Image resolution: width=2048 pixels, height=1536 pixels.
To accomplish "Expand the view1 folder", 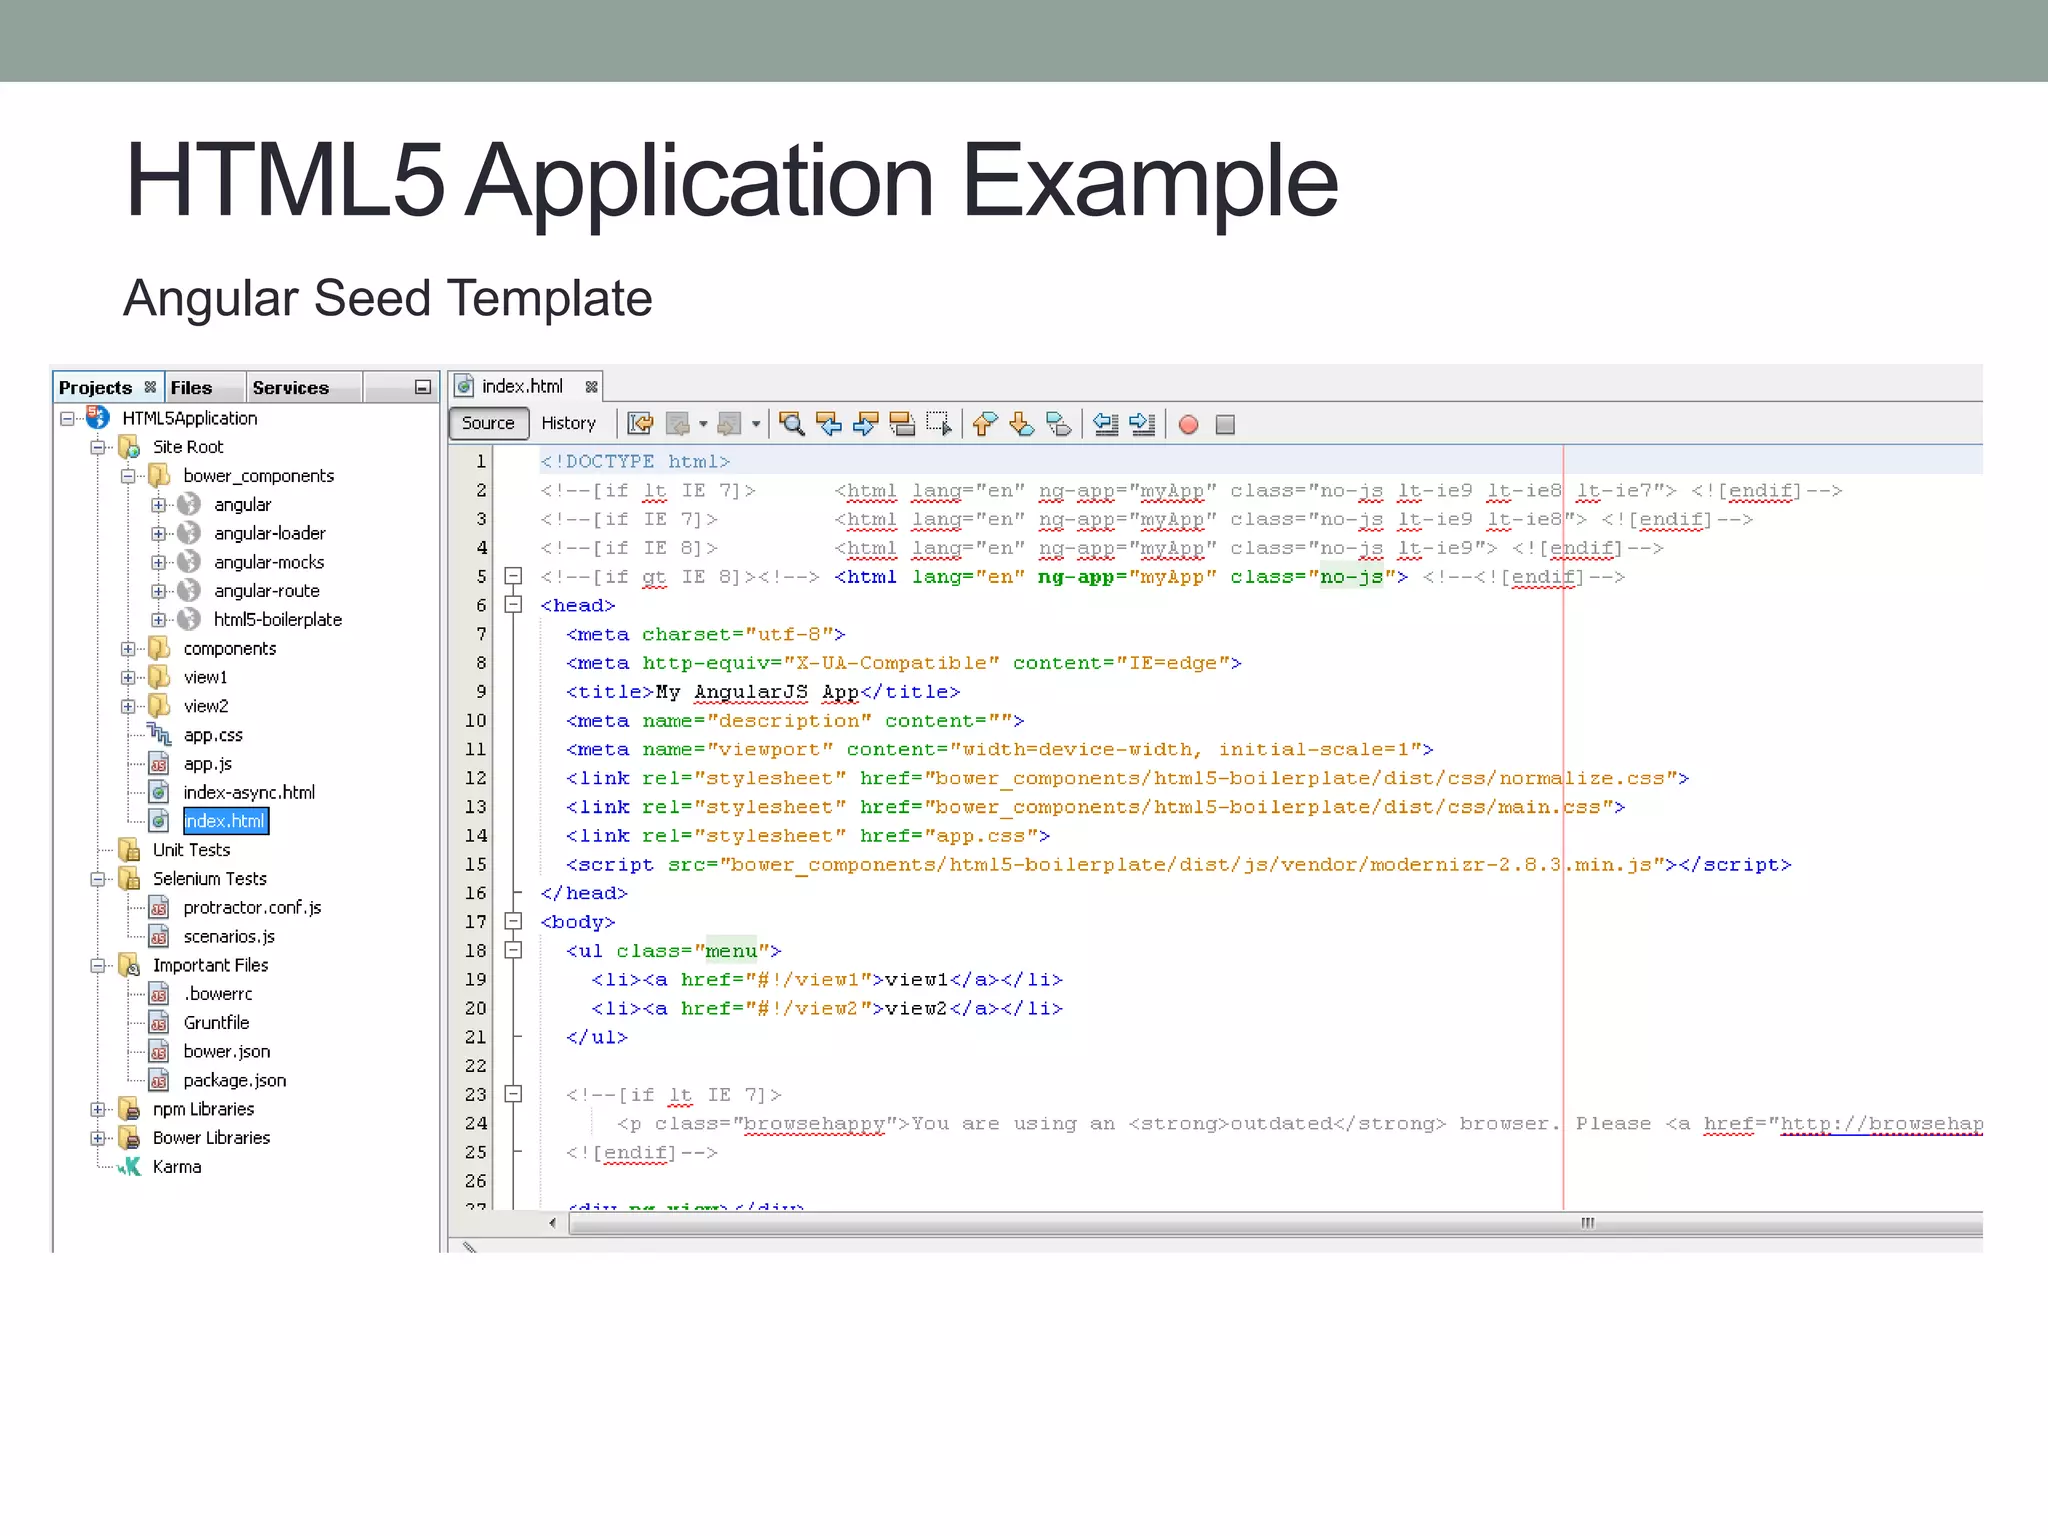I will click(128, 677).
